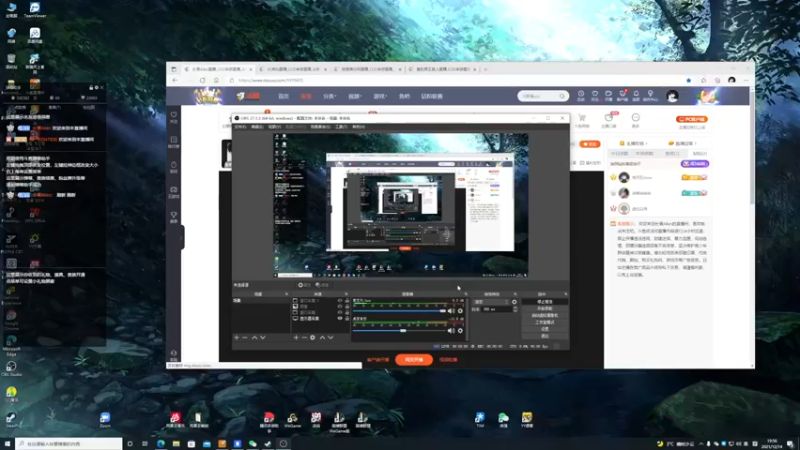The height and width of the screenshot is (450, 800).
Task: Open the File menu in OBS
Action: (x=240, y=127)
